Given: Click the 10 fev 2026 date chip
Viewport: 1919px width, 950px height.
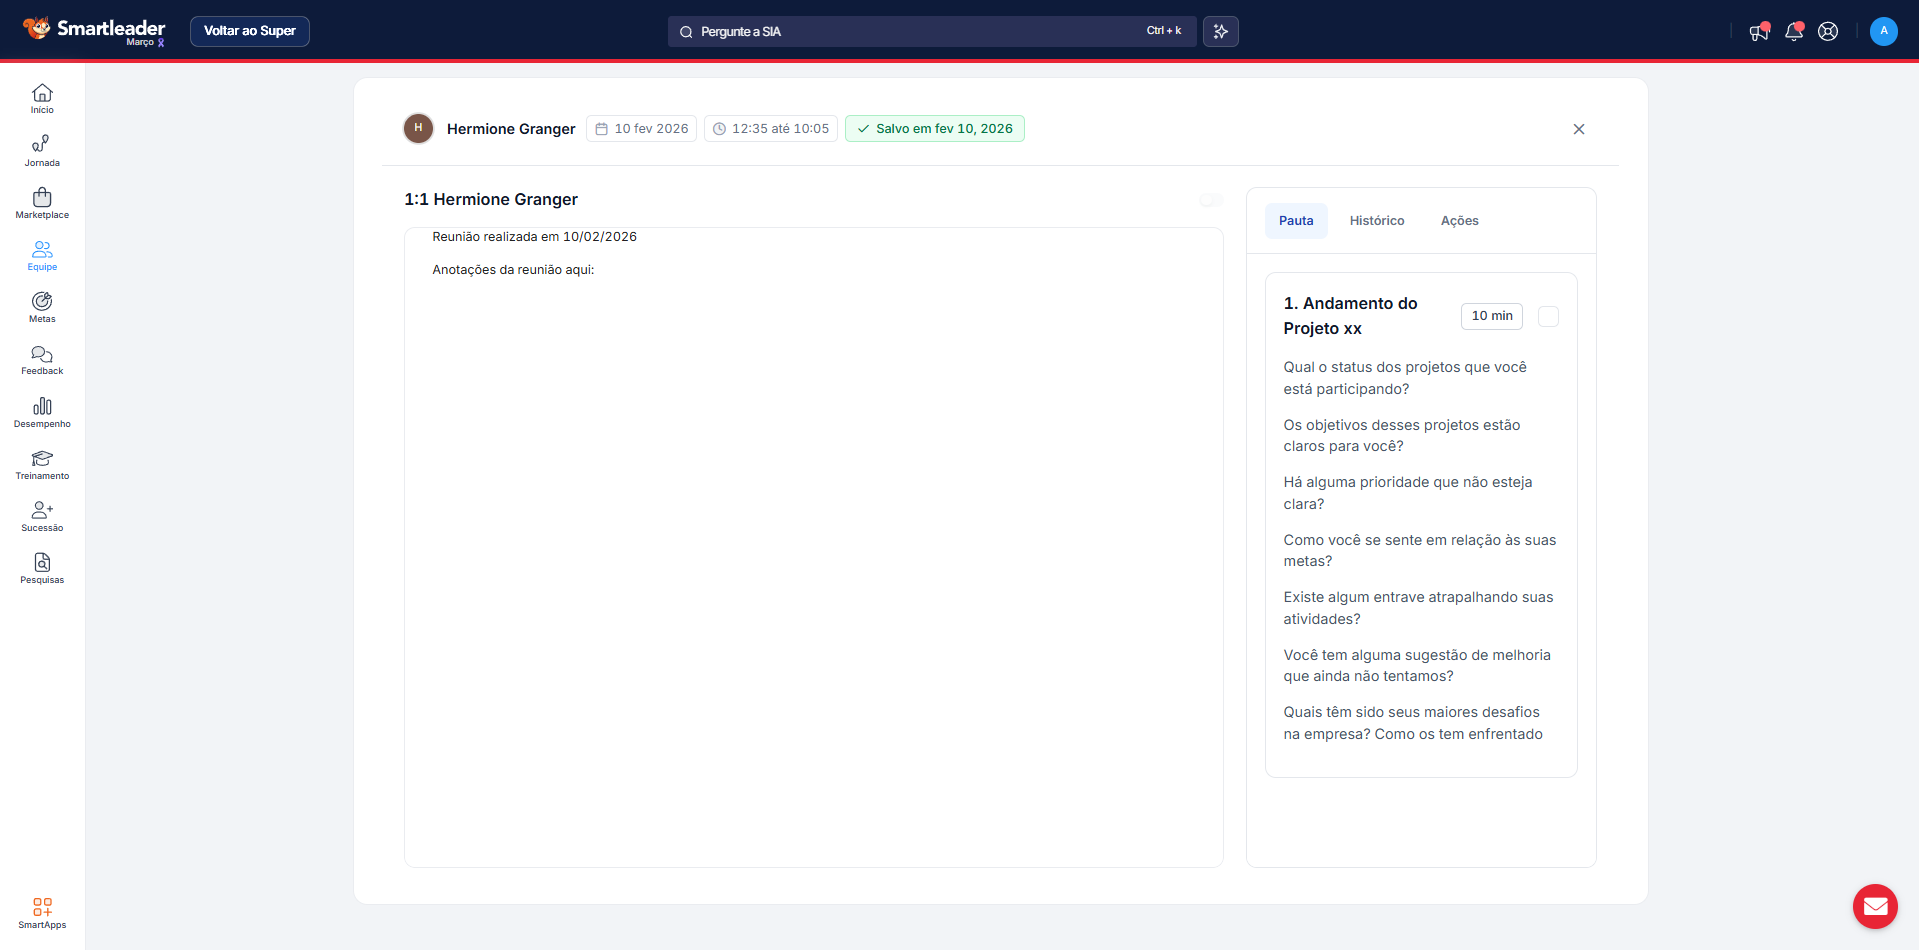Looking at the screenshot, I should point(641,129).
